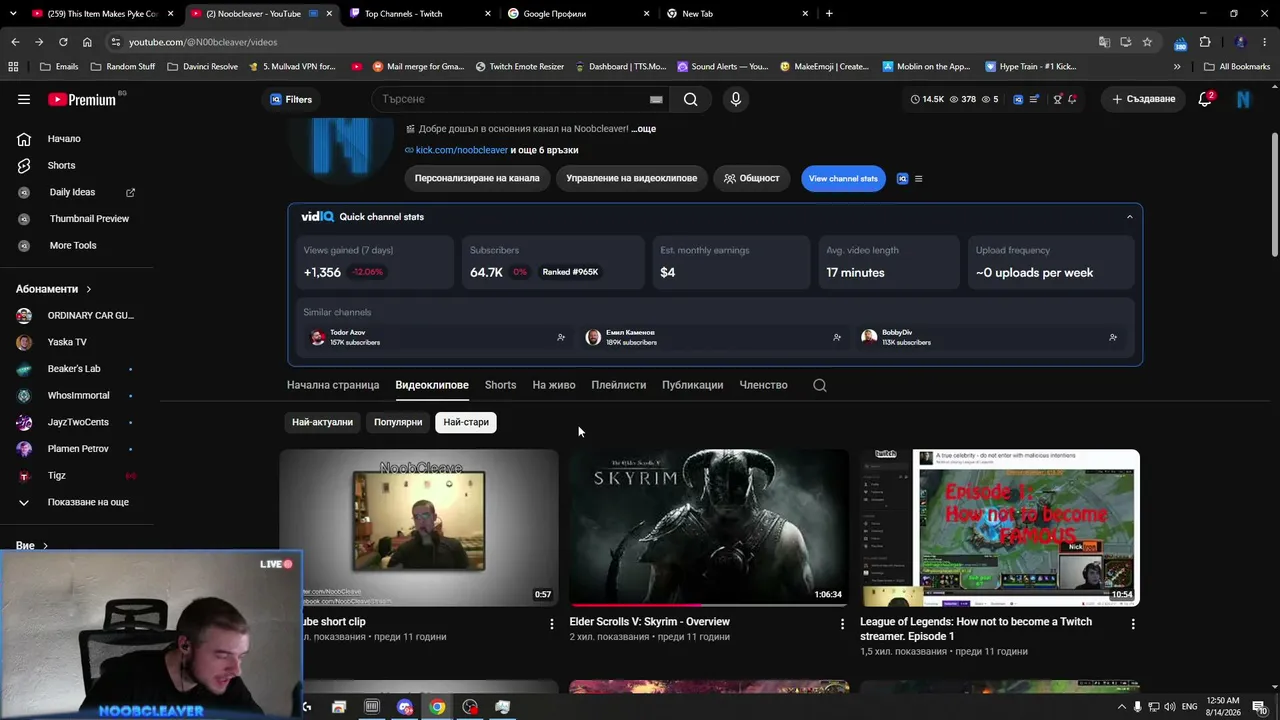This screenshot has height=720, width=1280.
Task: Expand the Вие section chevron
Action: coord(45,546)
